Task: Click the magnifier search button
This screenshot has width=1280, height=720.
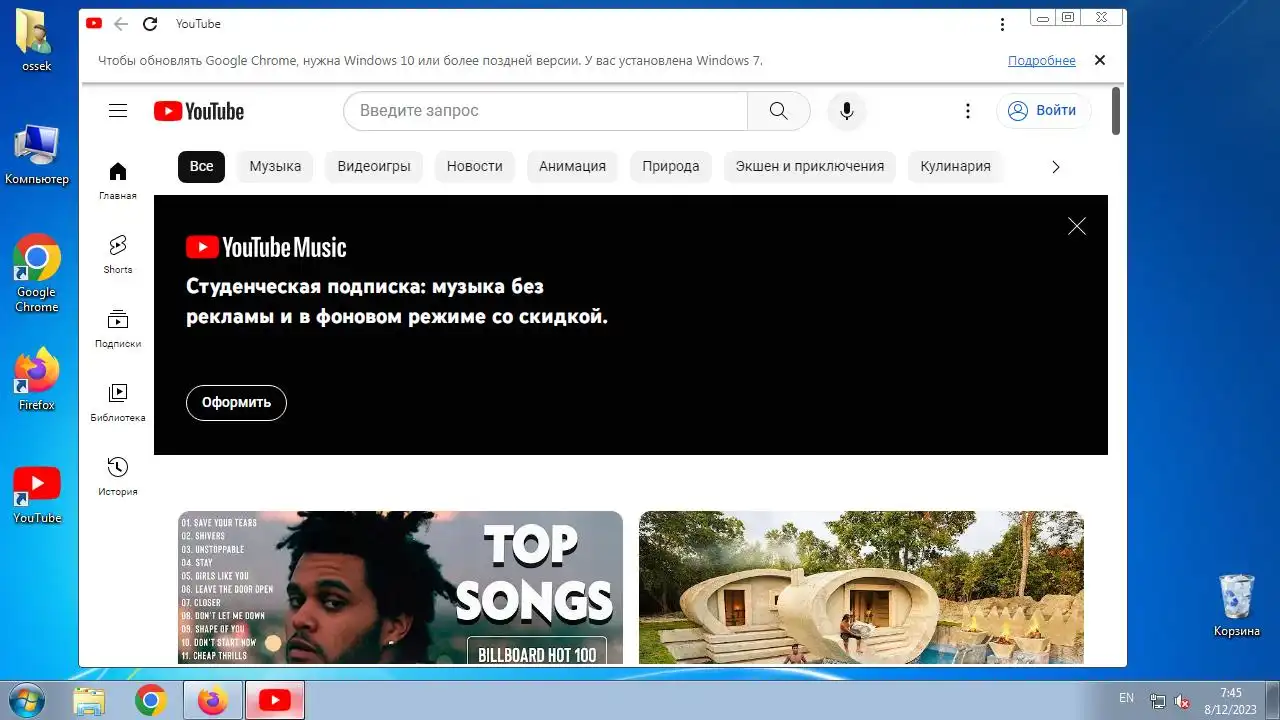Action: pyautogui.click(x=779, y=111)
